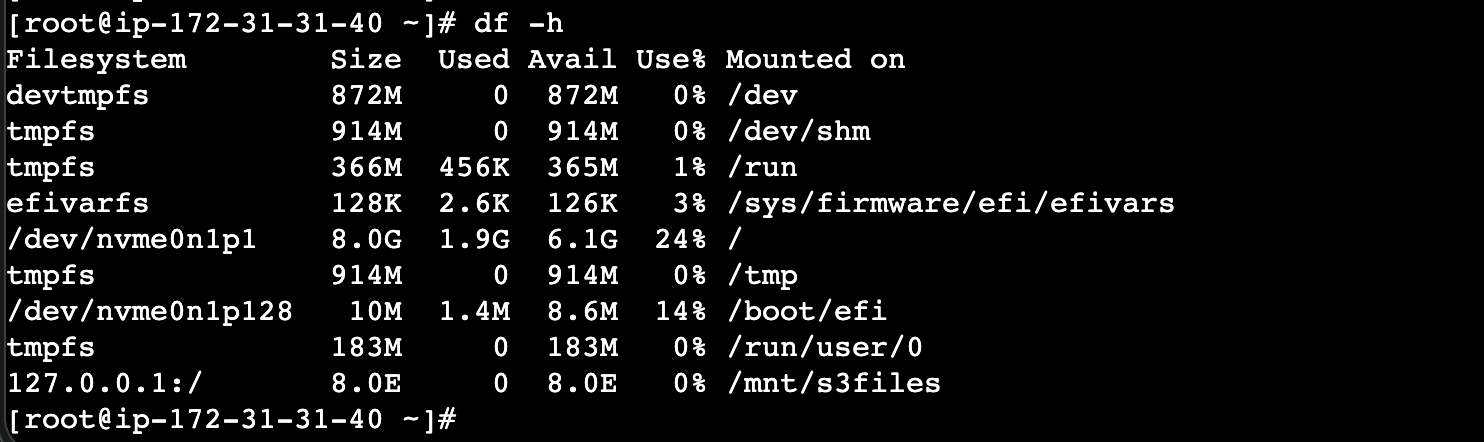Click the '/sys/firmware/efi/efivars' mount path
Viewport: 1484px width, 442px height.
[x=949, y=204]
